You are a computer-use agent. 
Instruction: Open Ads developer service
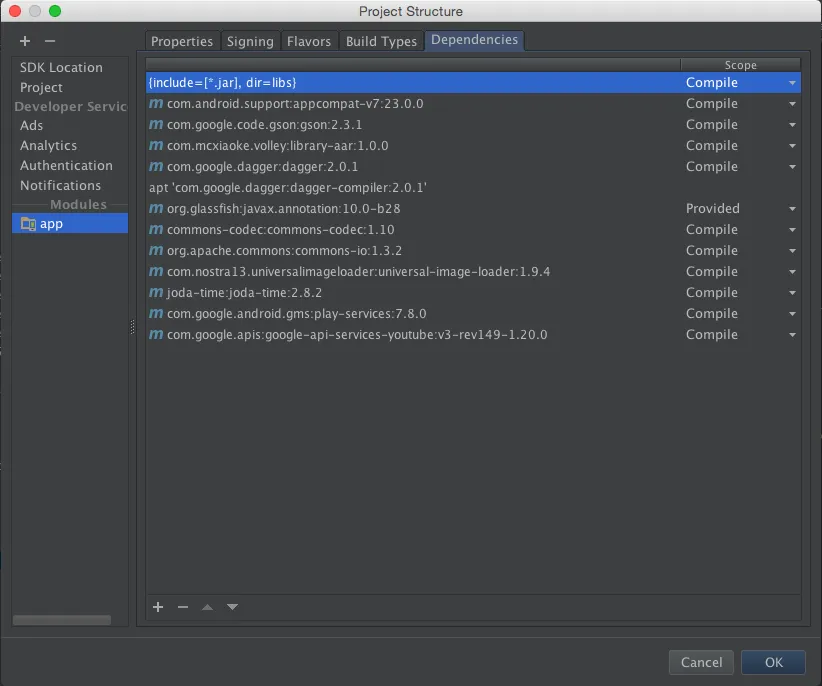pyautogui.click(x=31, y=125)
